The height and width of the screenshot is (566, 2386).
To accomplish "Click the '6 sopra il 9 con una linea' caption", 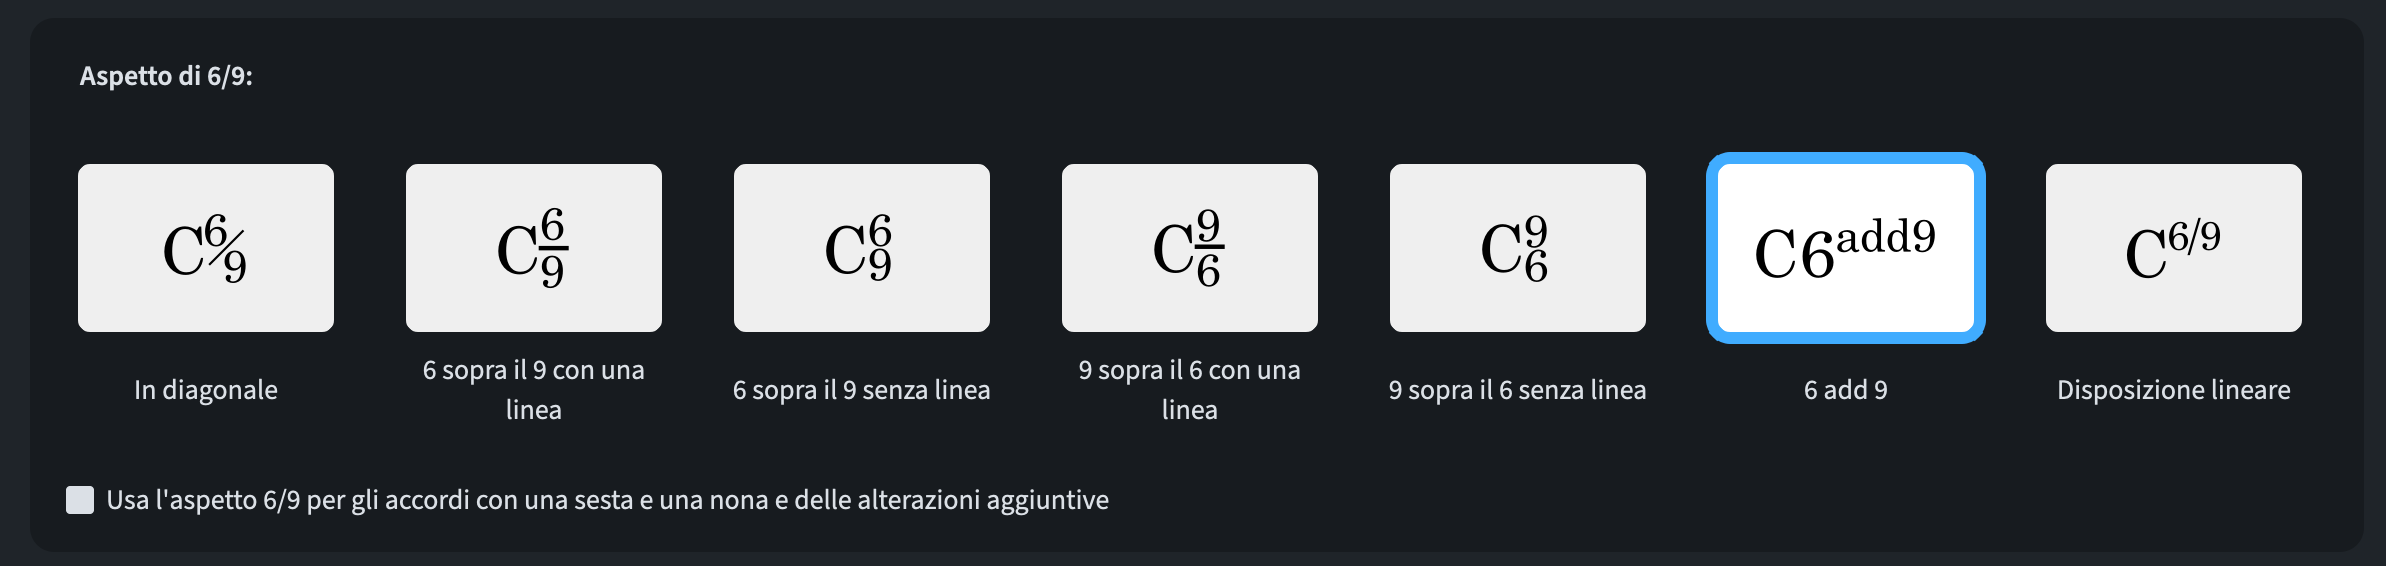I will coord(534,390).
